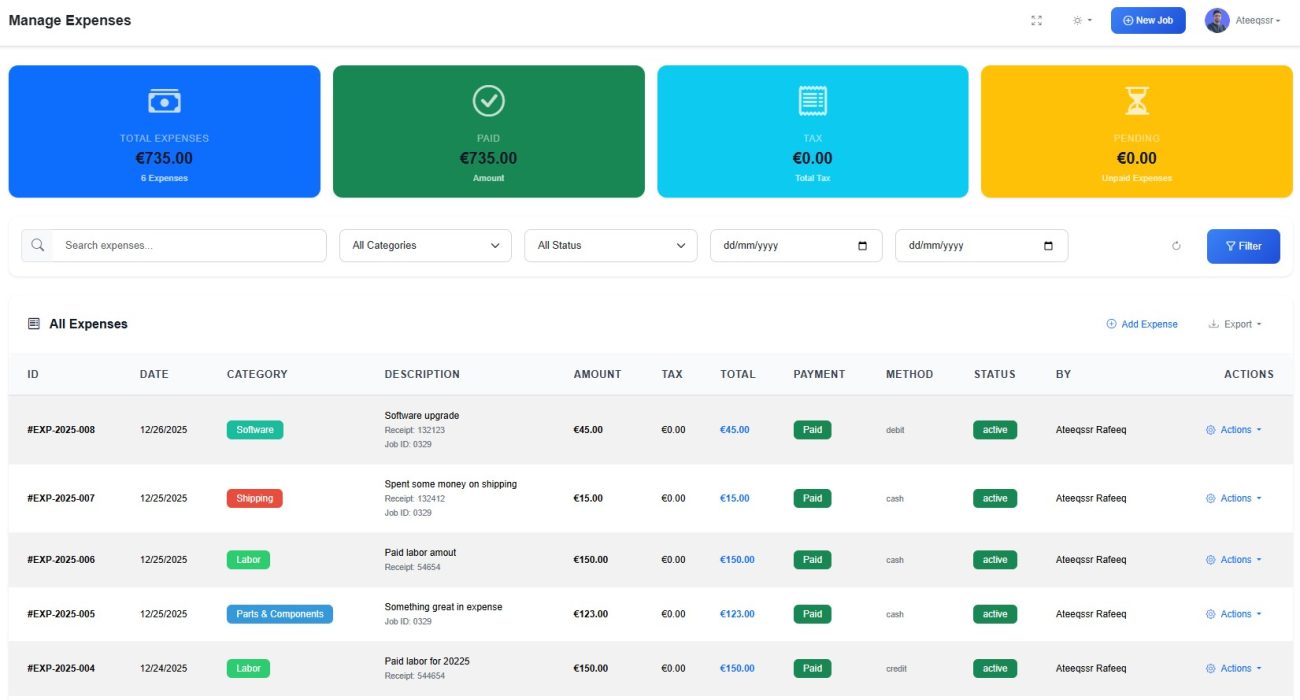Viewport: 1300px width, 700px height.
Task: Click the refresh icon beside the Filter button
Action: click(x=1176, y=245)
